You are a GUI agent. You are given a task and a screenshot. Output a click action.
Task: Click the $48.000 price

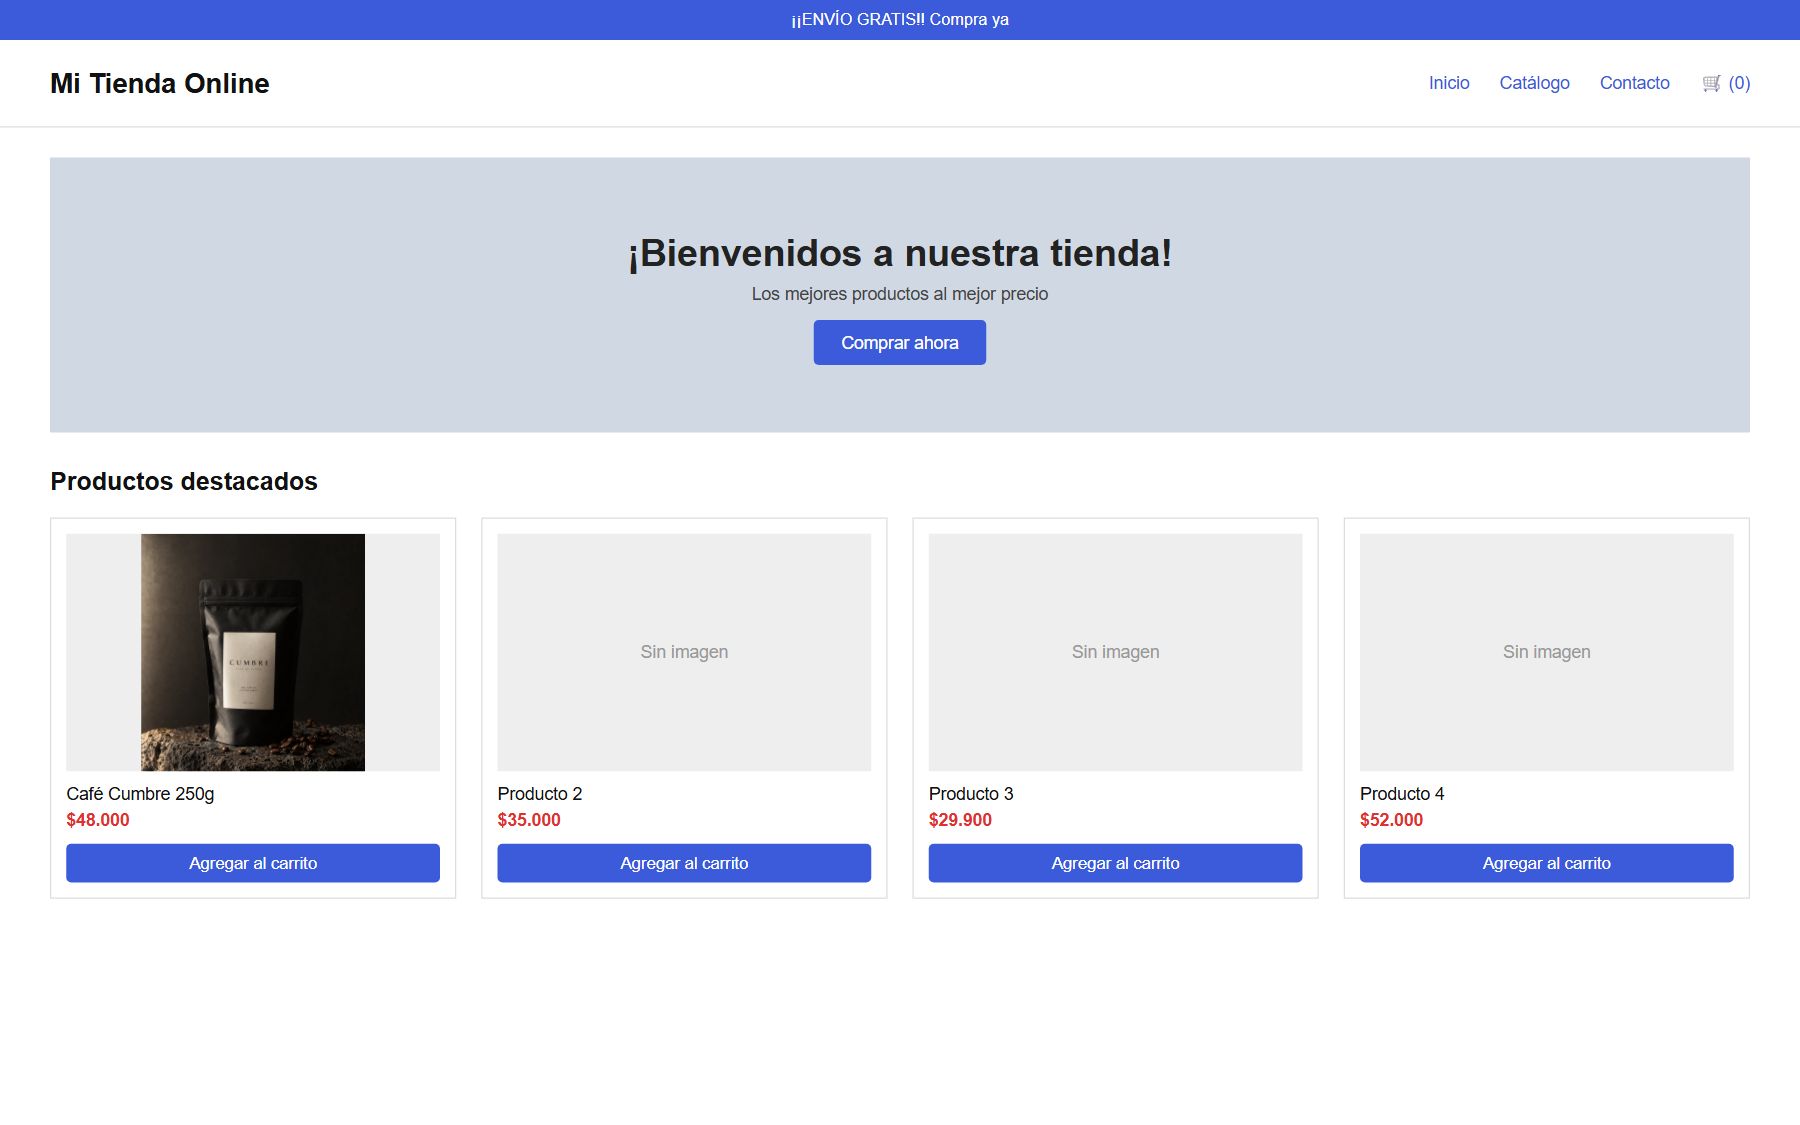pos(98,820)
